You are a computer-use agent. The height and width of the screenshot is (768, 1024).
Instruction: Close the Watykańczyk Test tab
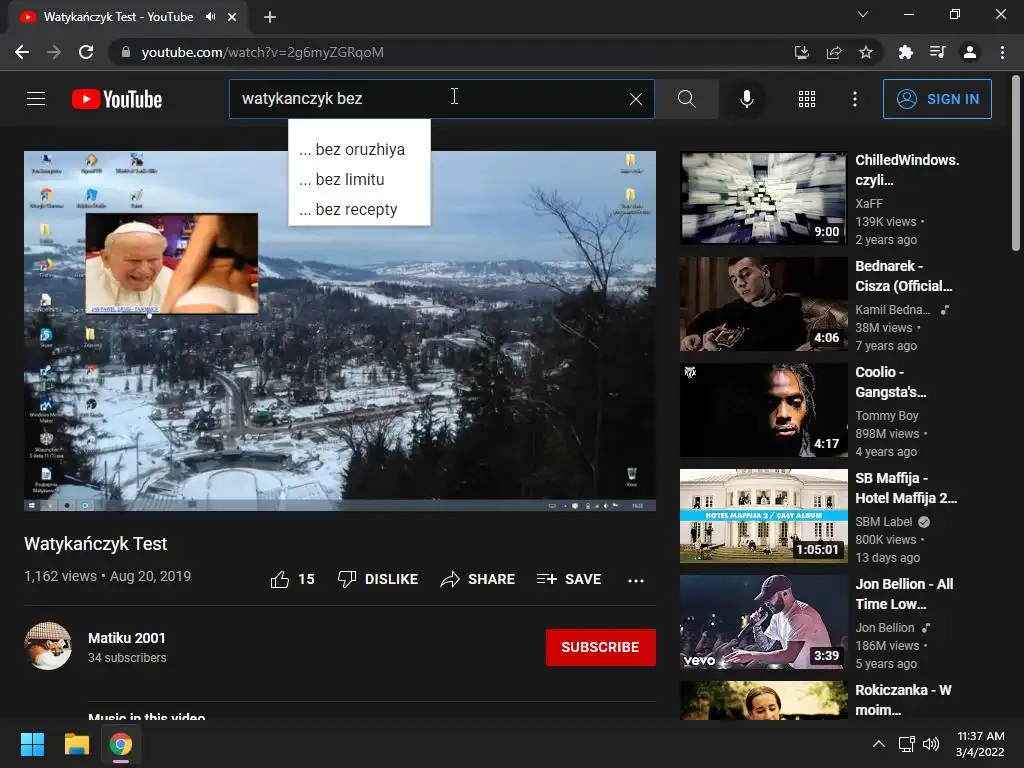pos(232,17)
